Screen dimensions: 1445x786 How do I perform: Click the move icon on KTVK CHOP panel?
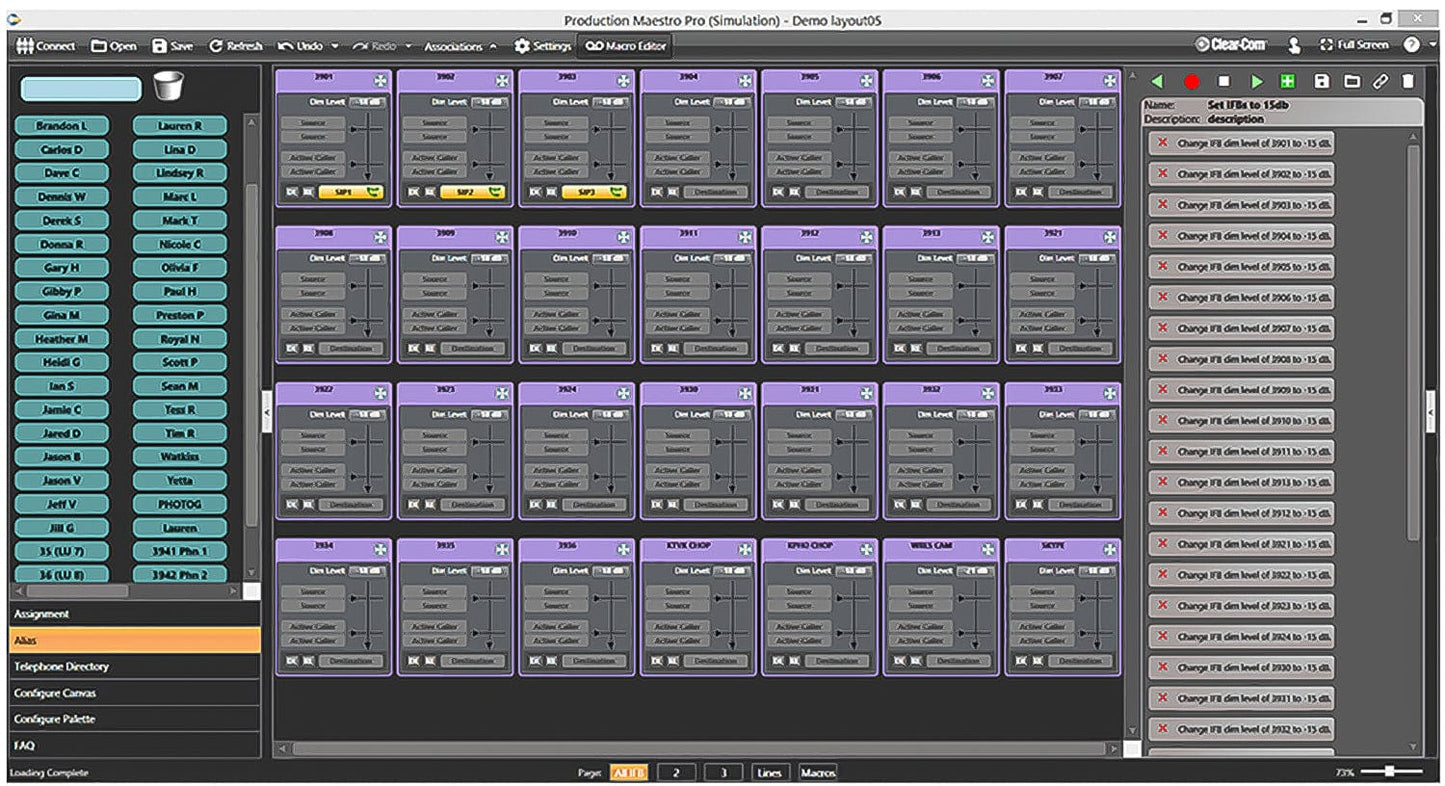click(x=745, y=549)
